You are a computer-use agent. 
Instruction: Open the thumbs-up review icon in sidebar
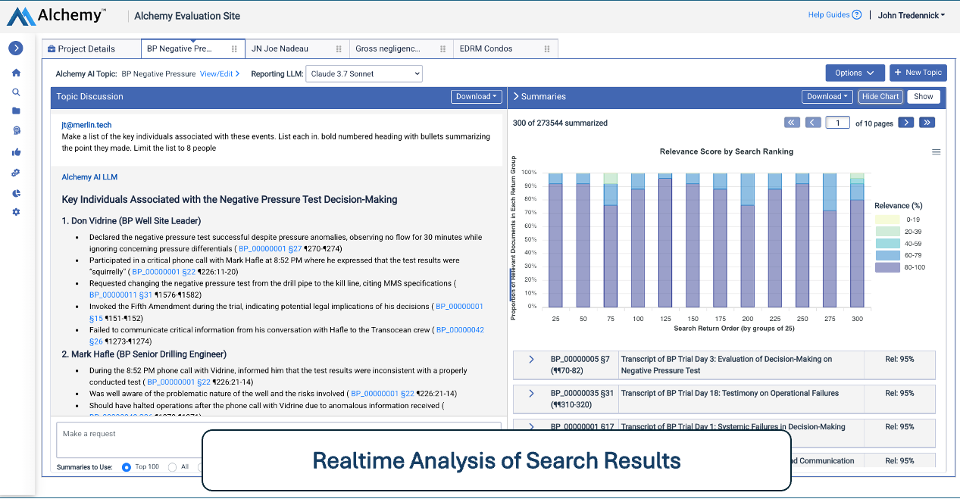16,152
